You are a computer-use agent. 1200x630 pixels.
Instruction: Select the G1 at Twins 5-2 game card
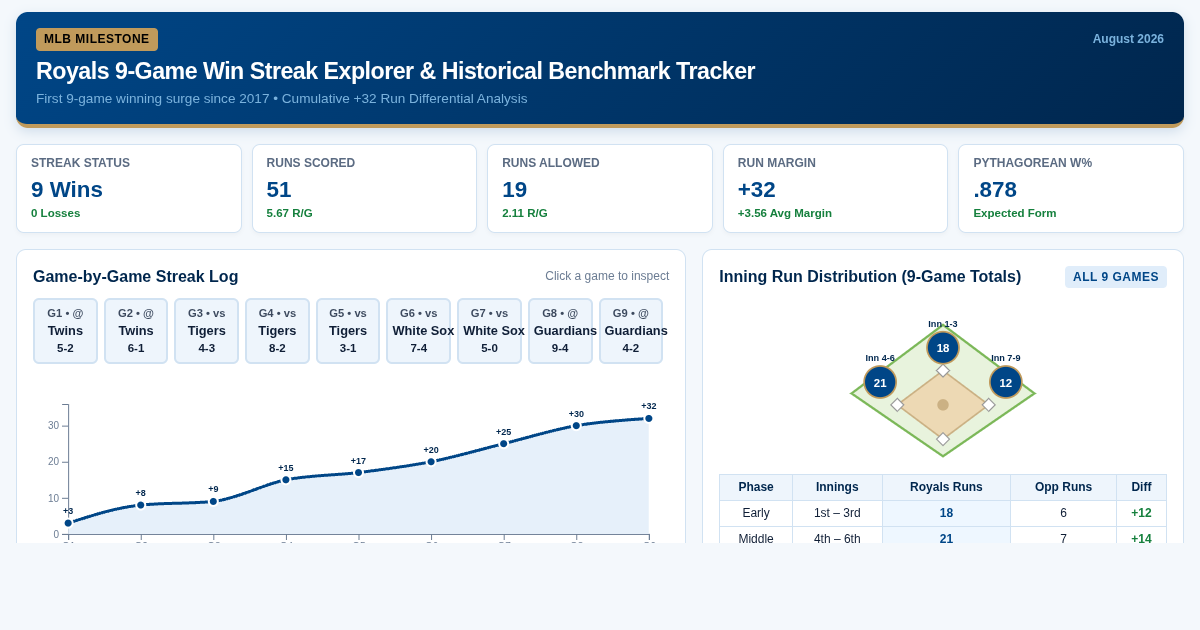[x=65, y=331]
